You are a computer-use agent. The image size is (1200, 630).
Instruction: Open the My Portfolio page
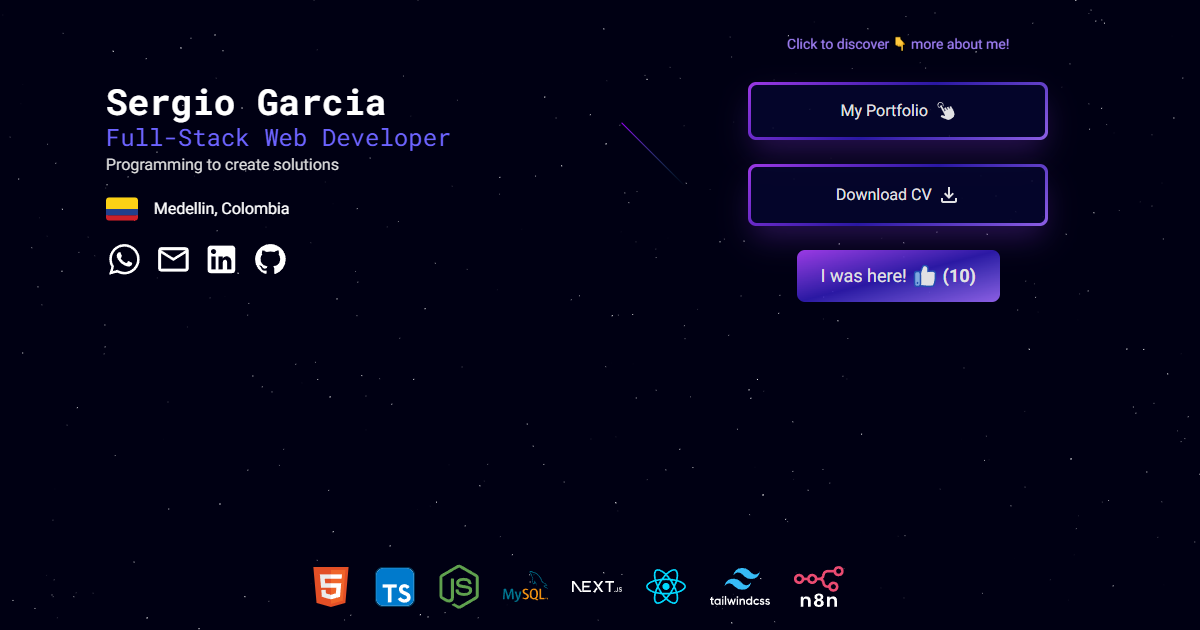pyautogui.click(x=897, y=111)
